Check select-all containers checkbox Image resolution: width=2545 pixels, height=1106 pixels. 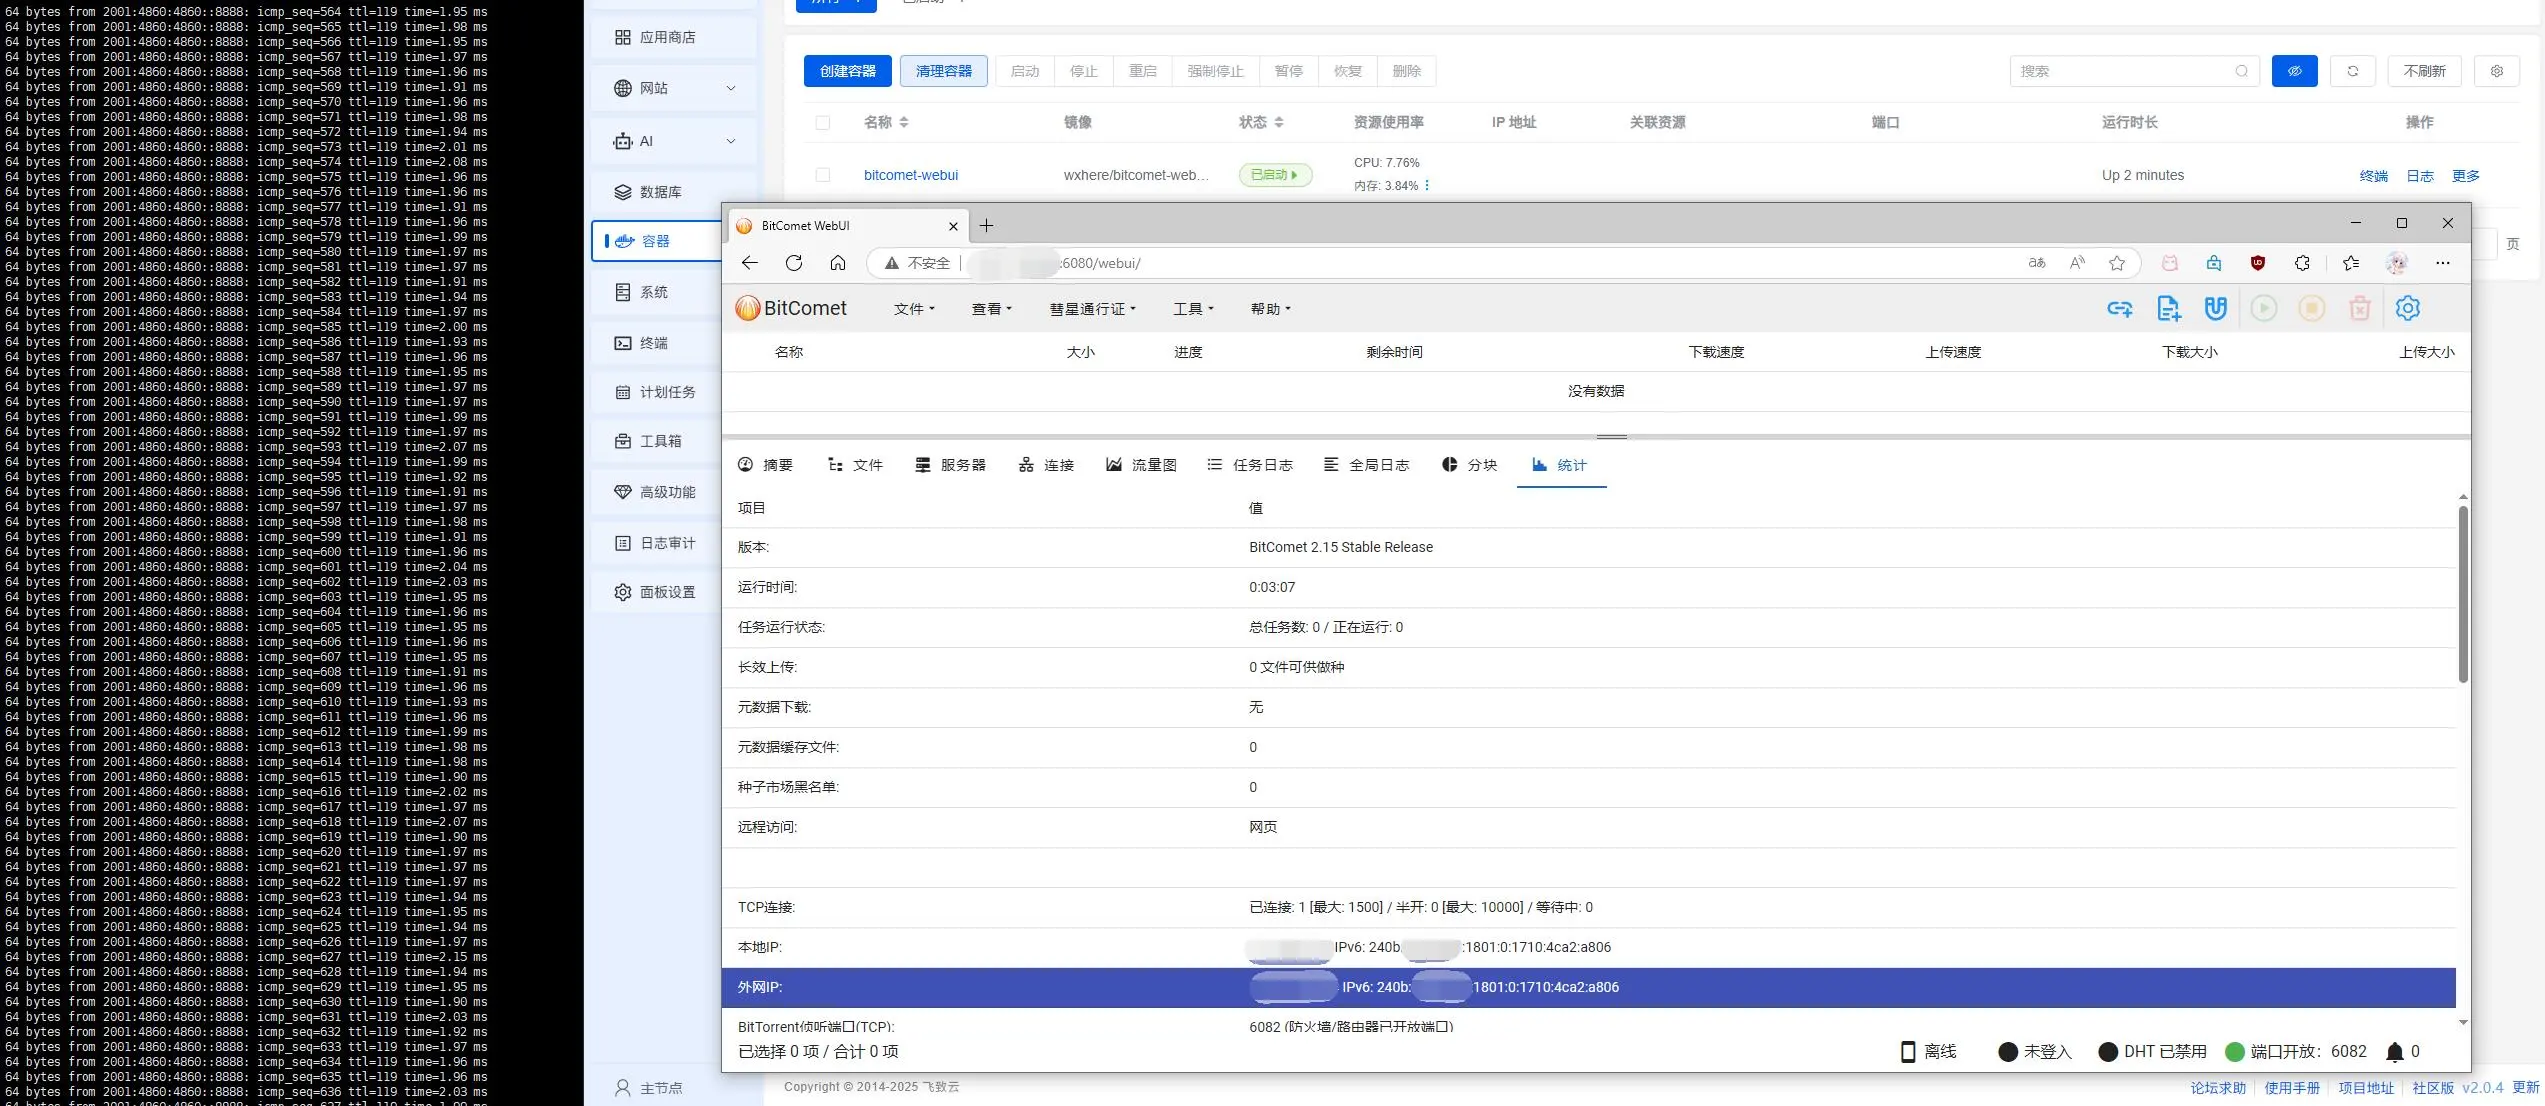pyautogui.click(x=823, y=123)
